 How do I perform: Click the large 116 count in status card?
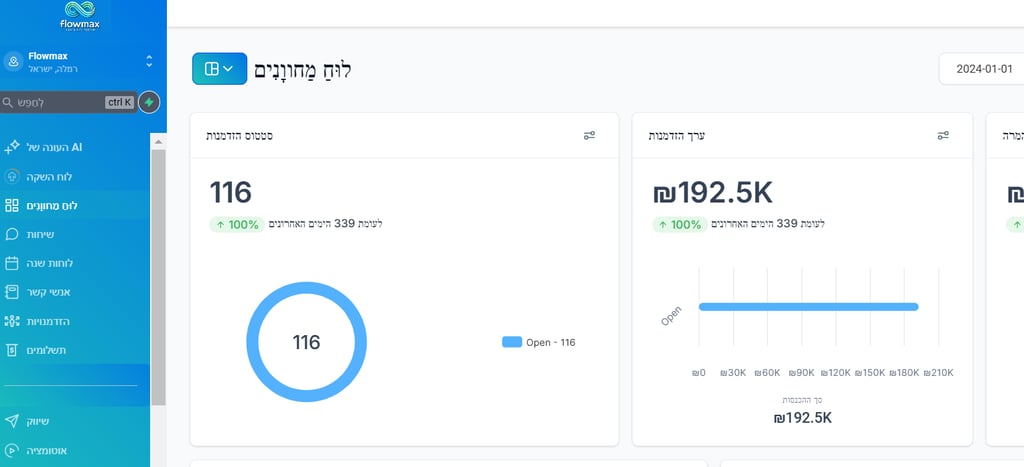[x=231, y=193]
